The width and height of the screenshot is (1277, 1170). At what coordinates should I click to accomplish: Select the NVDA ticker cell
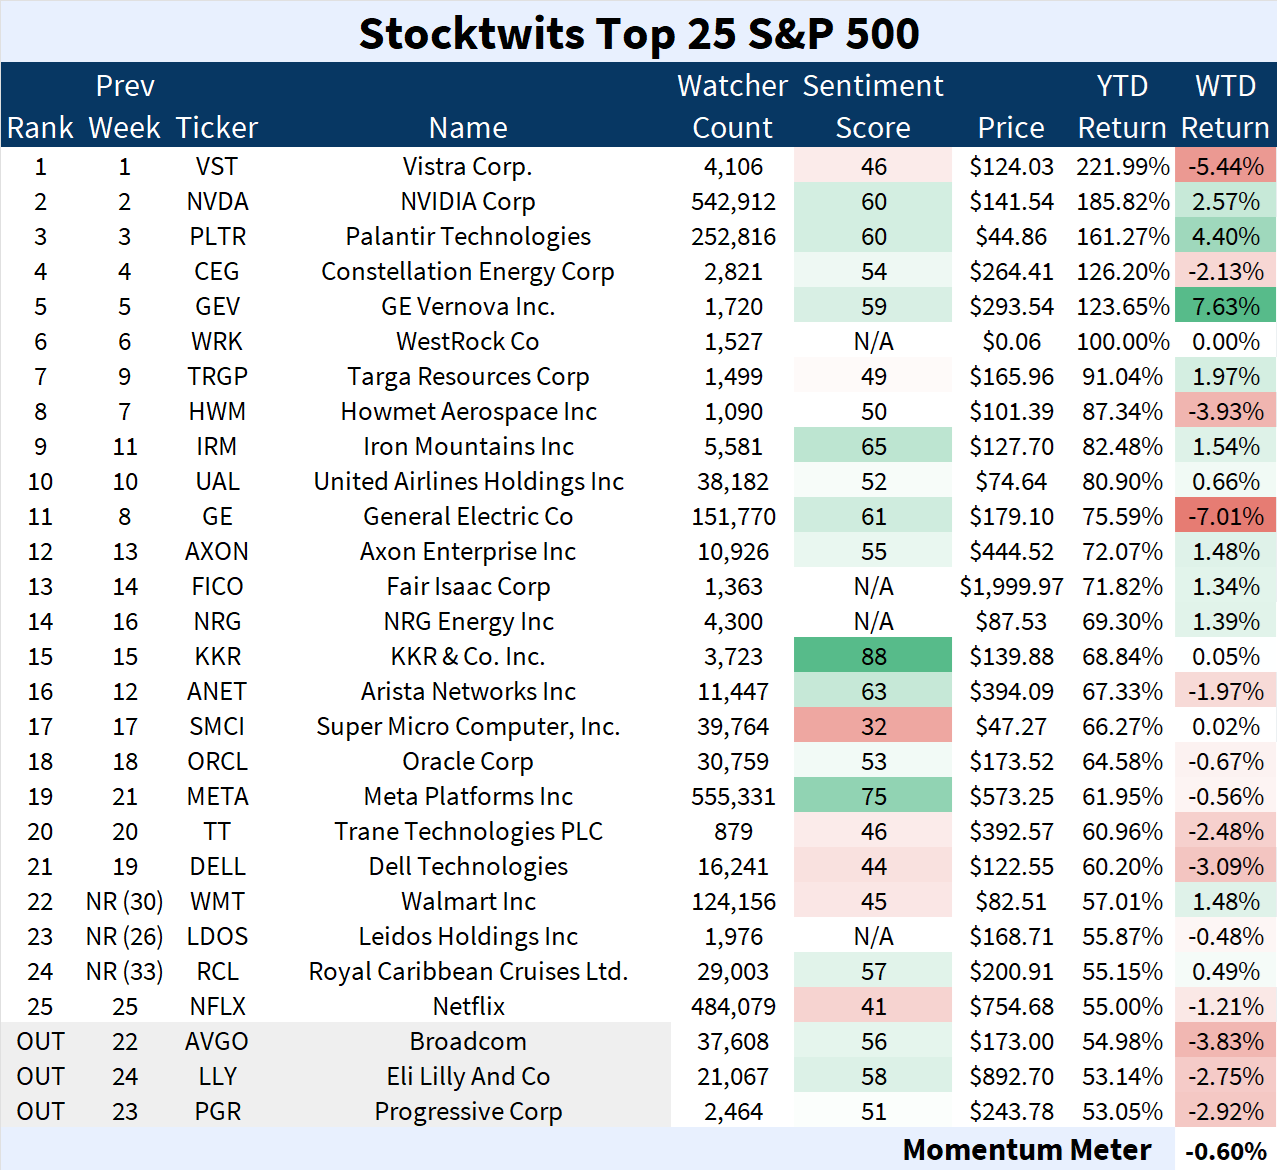coord(217,202)
